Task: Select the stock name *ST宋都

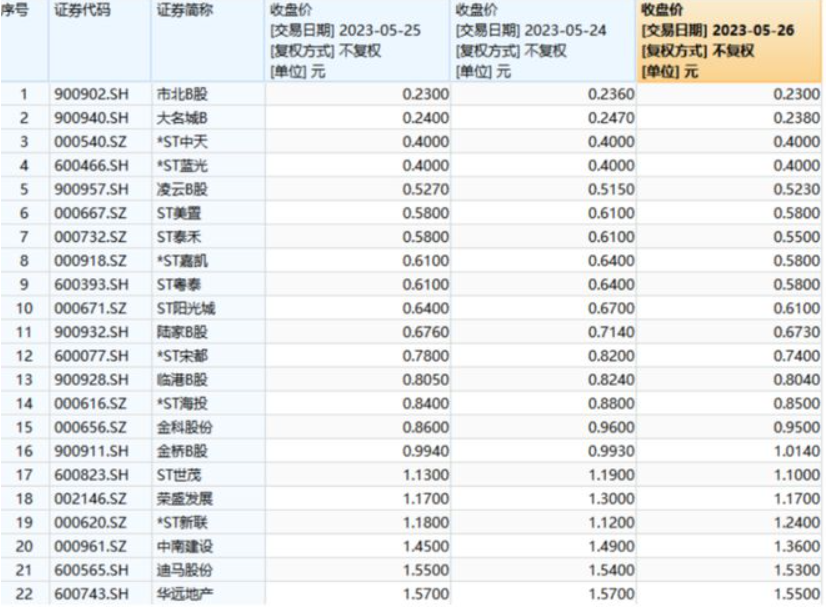Action: pos(182,356)
